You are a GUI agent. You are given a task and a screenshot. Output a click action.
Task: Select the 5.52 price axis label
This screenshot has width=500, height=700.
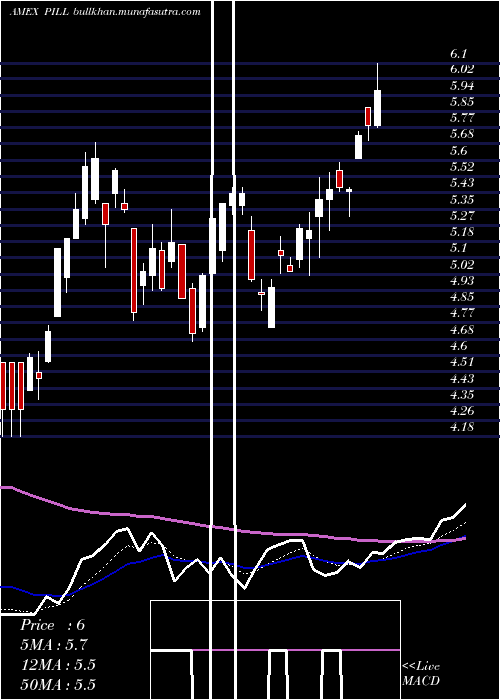(462, 167)
